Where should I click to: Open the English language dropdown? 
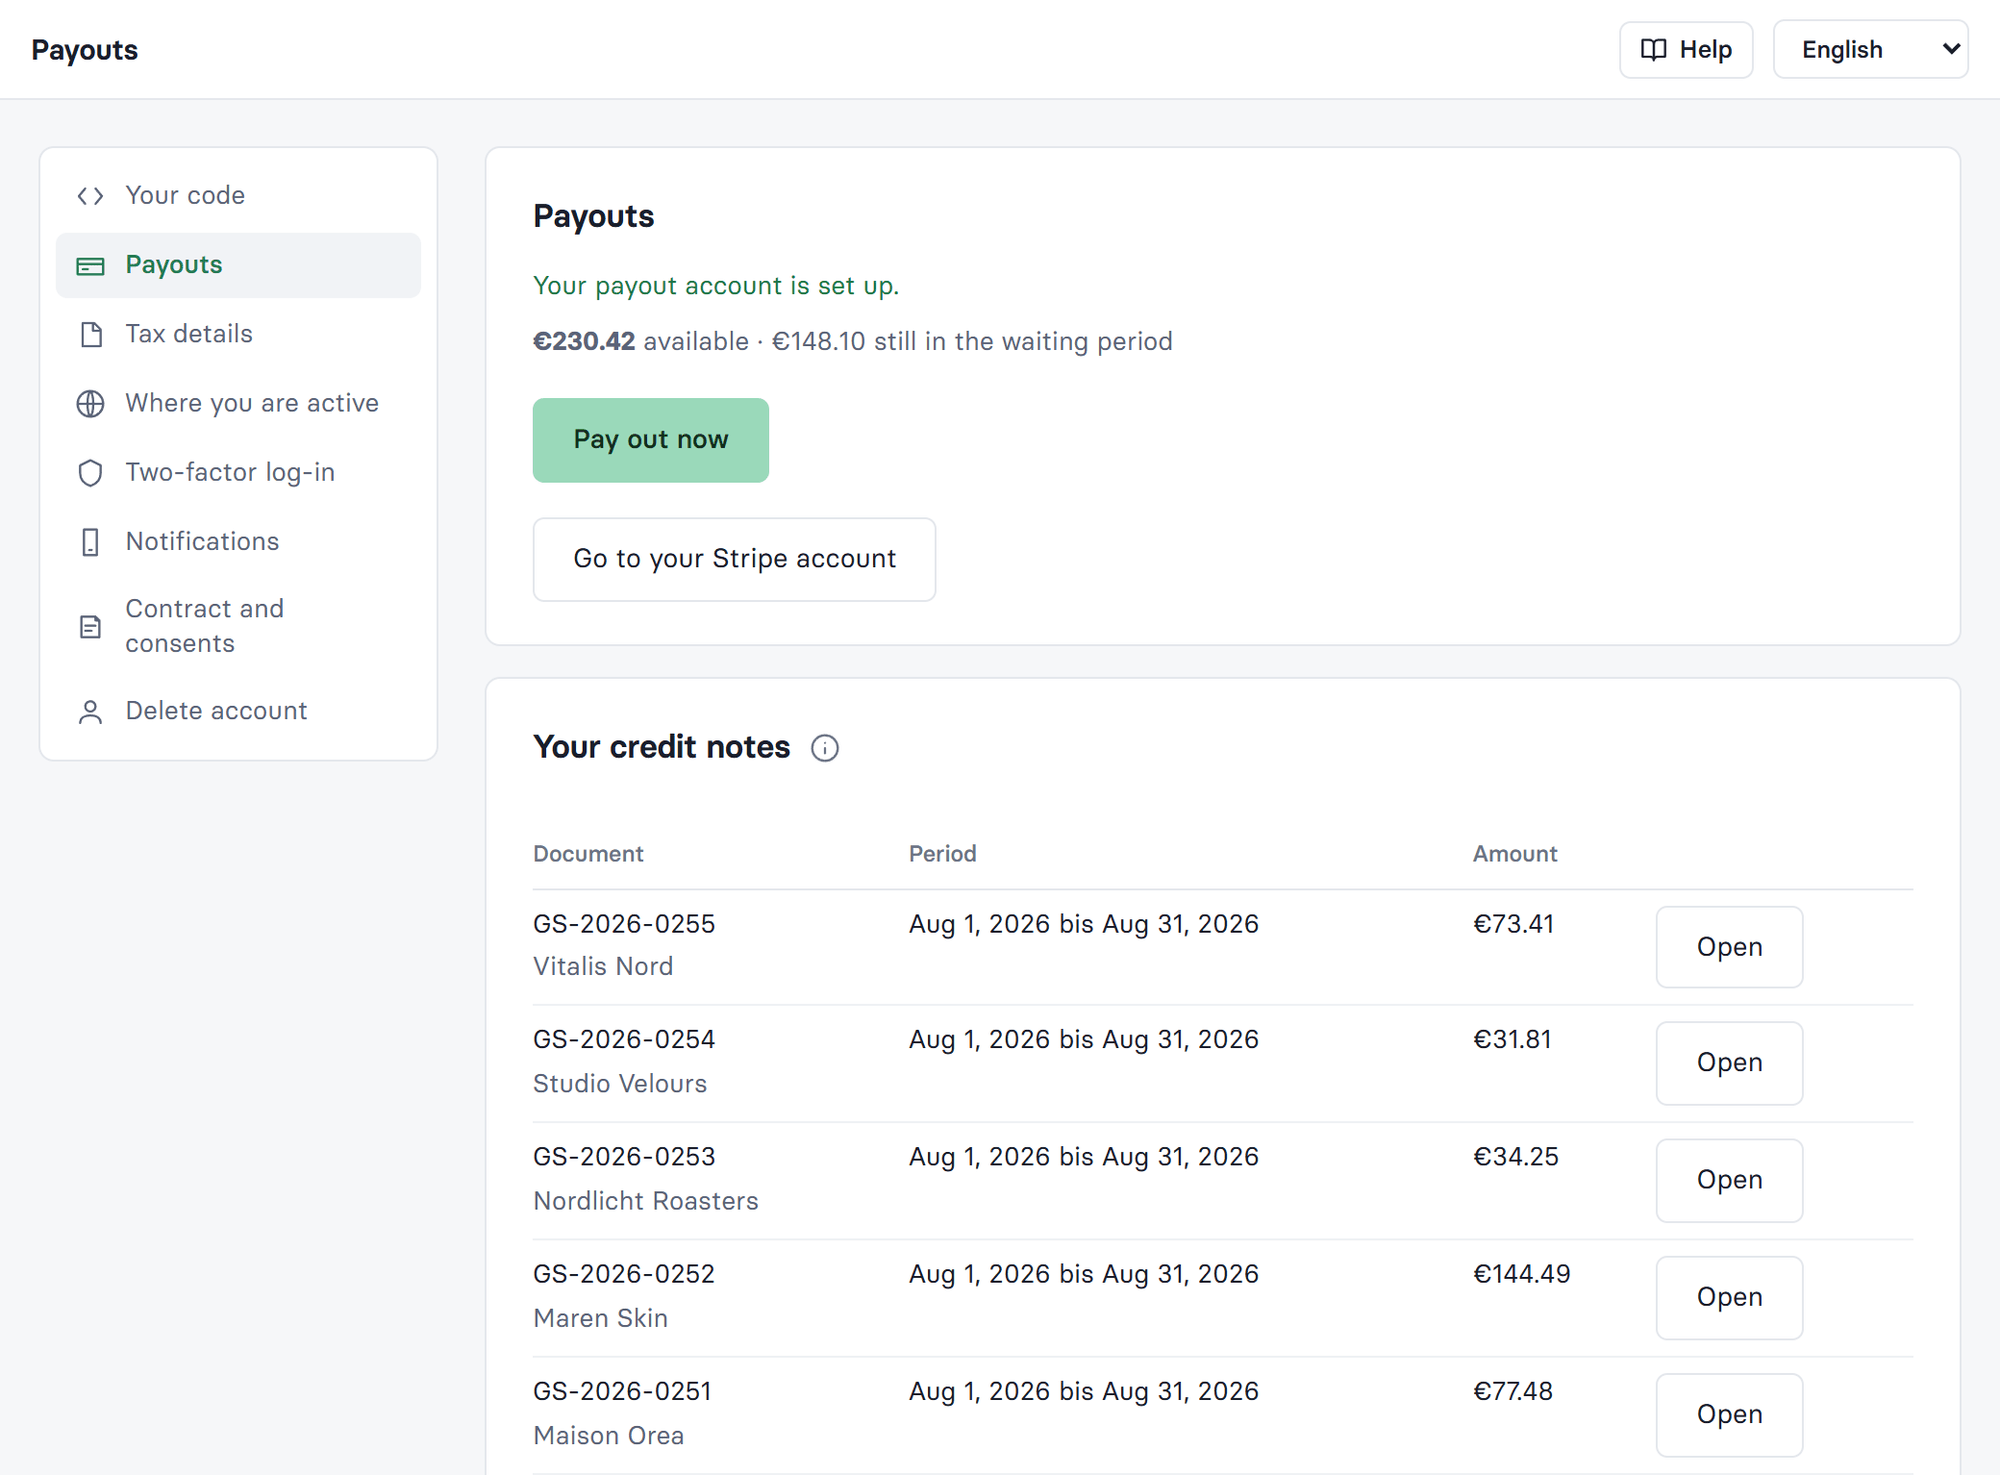pos(1870,50)
